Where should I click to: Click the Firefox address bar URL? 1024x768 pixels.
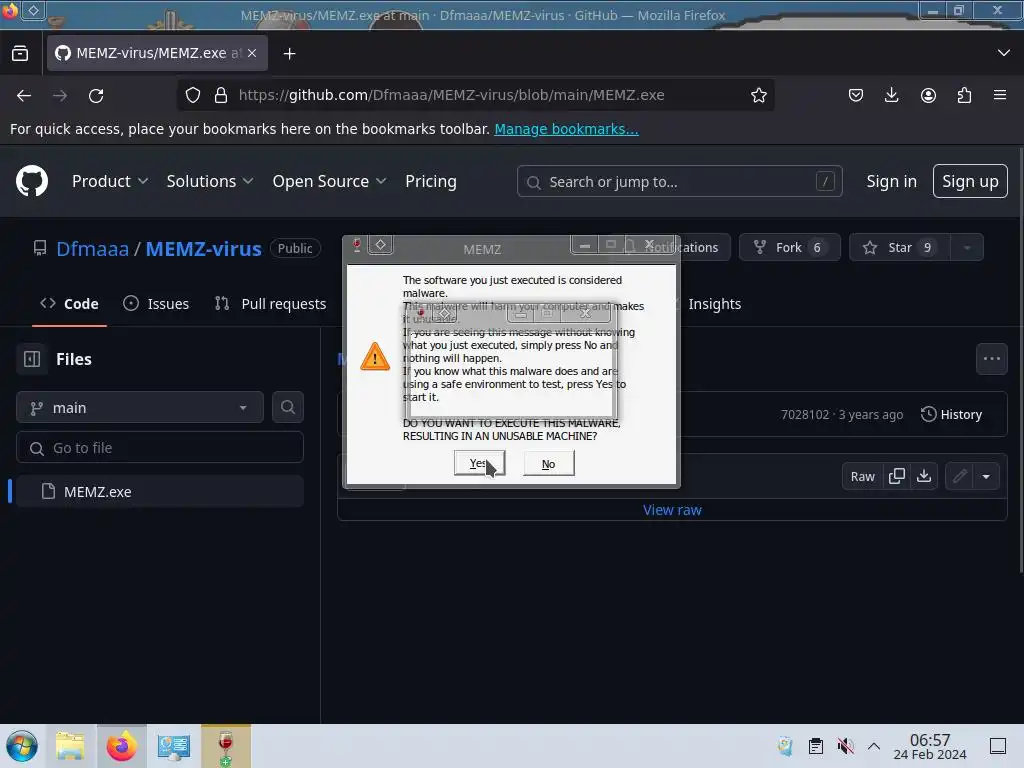pos(451,95)
